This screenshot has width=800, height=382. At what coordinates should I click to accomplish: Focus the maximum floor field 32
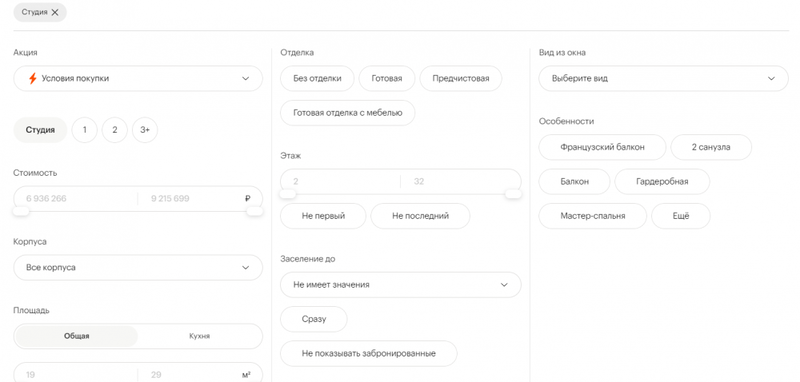460,181
